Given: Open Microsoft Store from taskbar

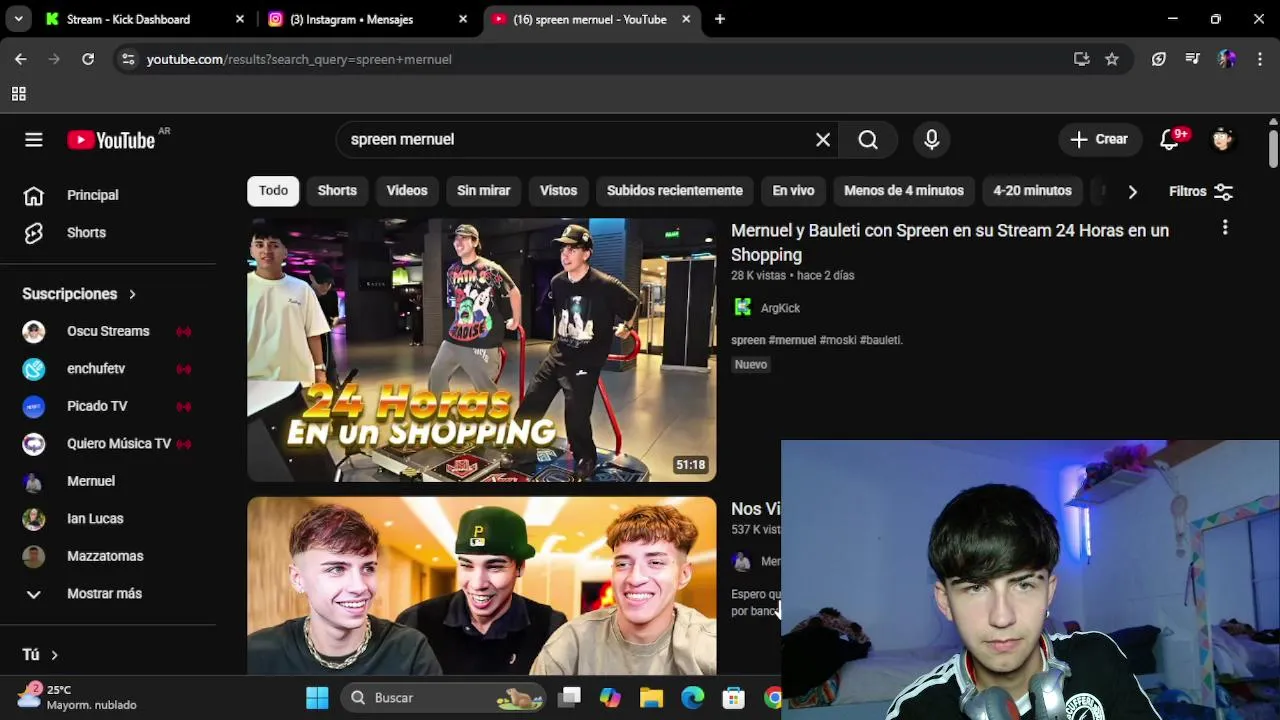Looking at the screenshot, I should pos(733,698).
